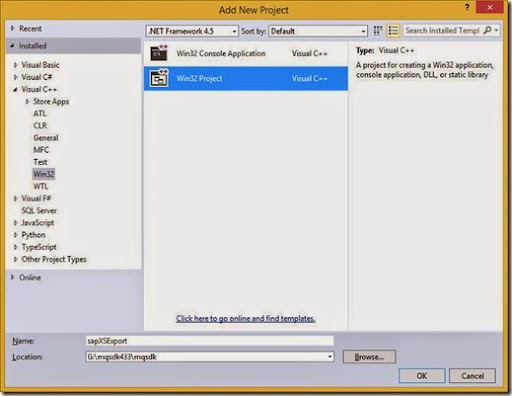Screen dimensions: 512x396
Task: Open the .NET Framework 4.5 dropdown
Action: (192, 31)
